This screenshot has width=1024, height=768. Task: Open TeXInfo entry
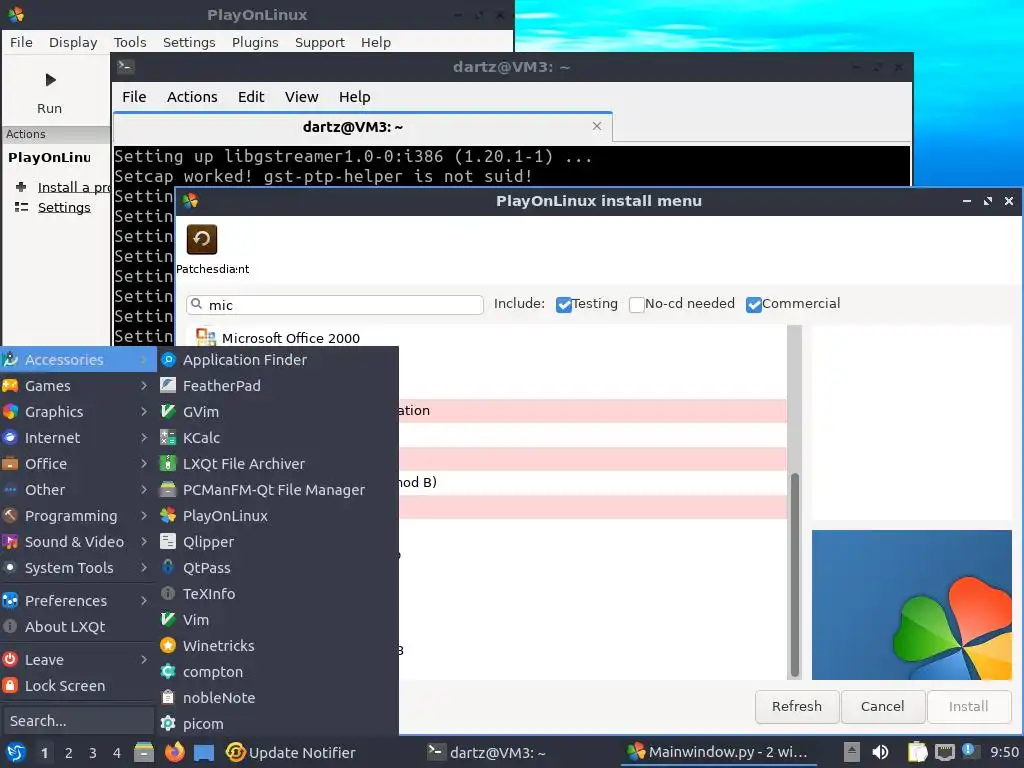pyautogui.click(x=278, y=594)
